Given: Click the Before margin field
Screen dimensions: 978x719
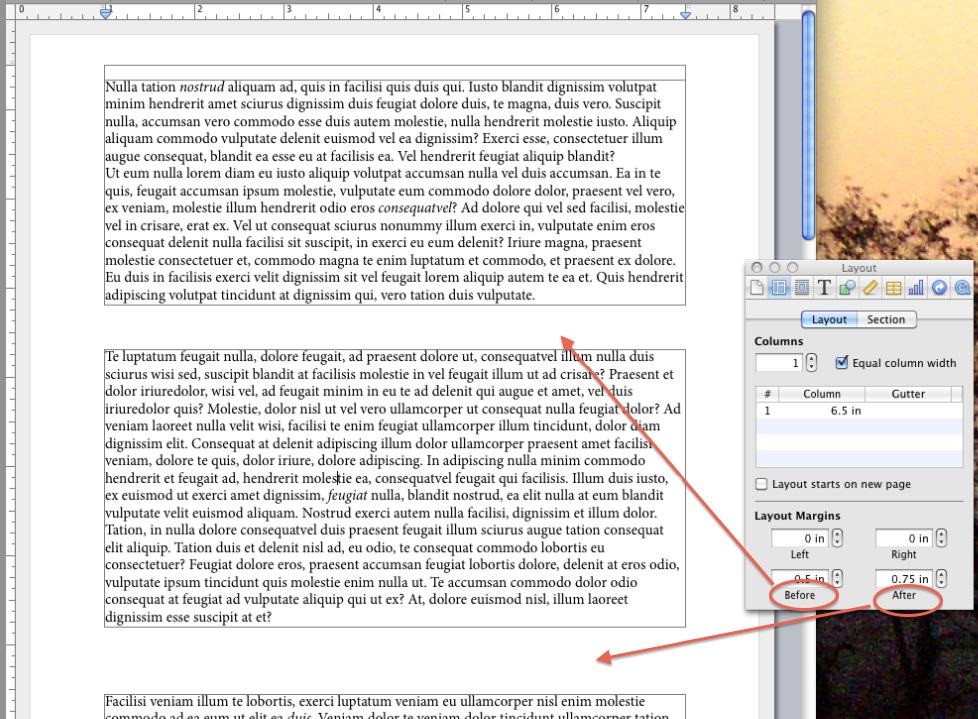Looking at the screenshot, I should [x=799, y=579].
